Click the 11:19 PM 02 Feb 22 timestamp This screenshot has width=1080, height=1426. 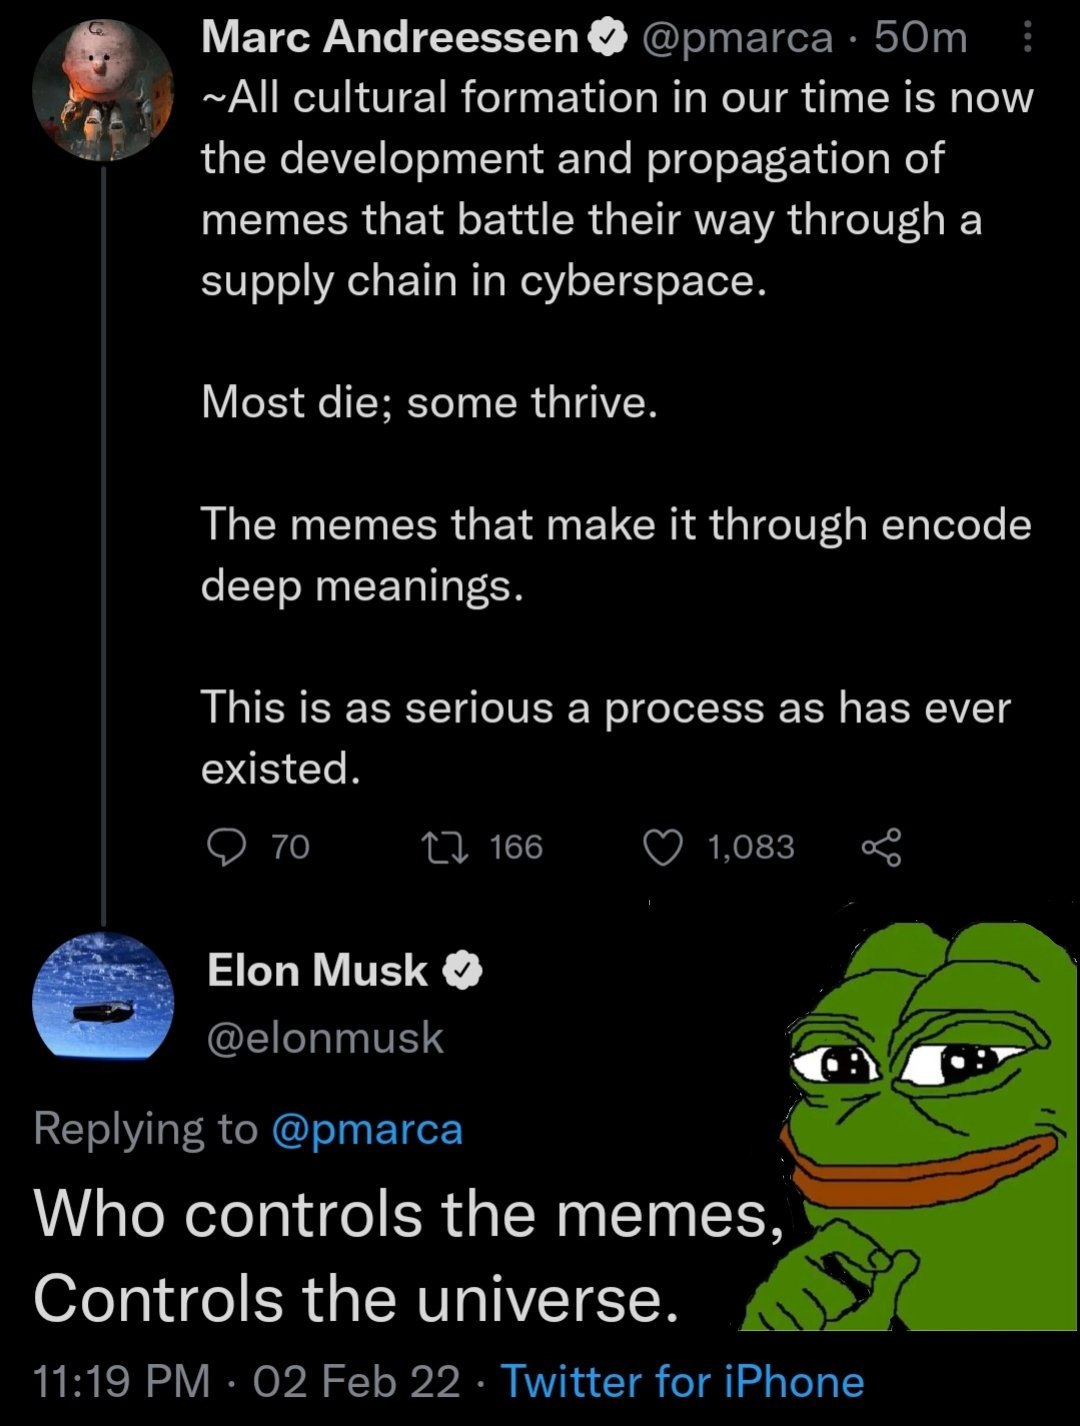click(x=247, y=1381)
